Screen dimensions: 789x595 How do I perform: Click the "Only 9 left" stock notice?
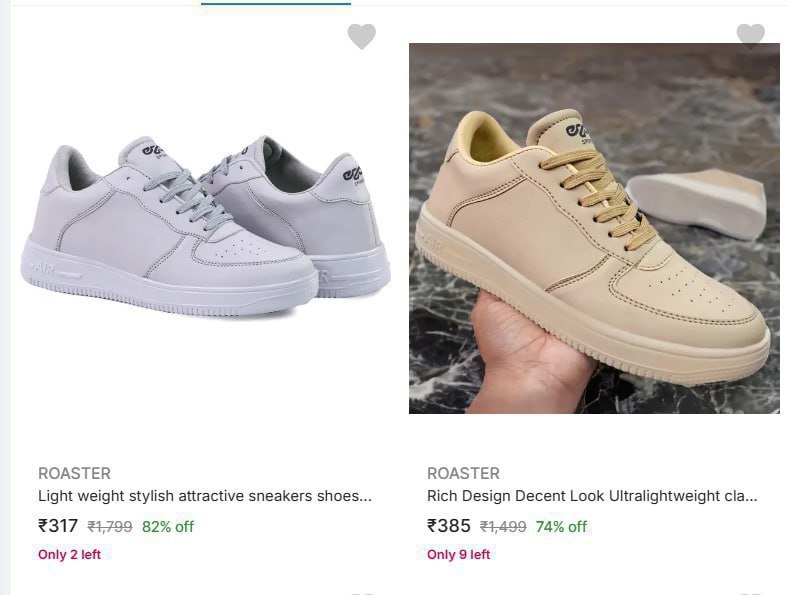tap(458, 554)
